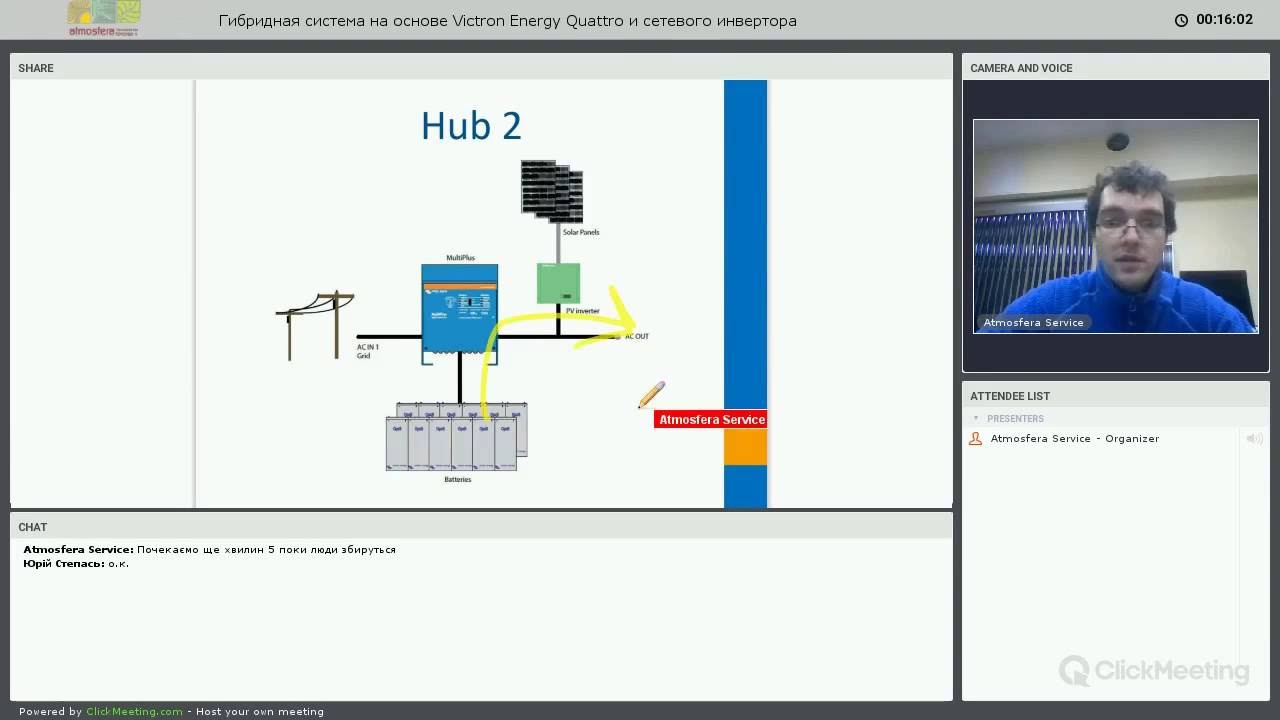Screen dimensions: 1280x720
Task: Click the battery bank picture on the slide
Action: click(457, 436)
